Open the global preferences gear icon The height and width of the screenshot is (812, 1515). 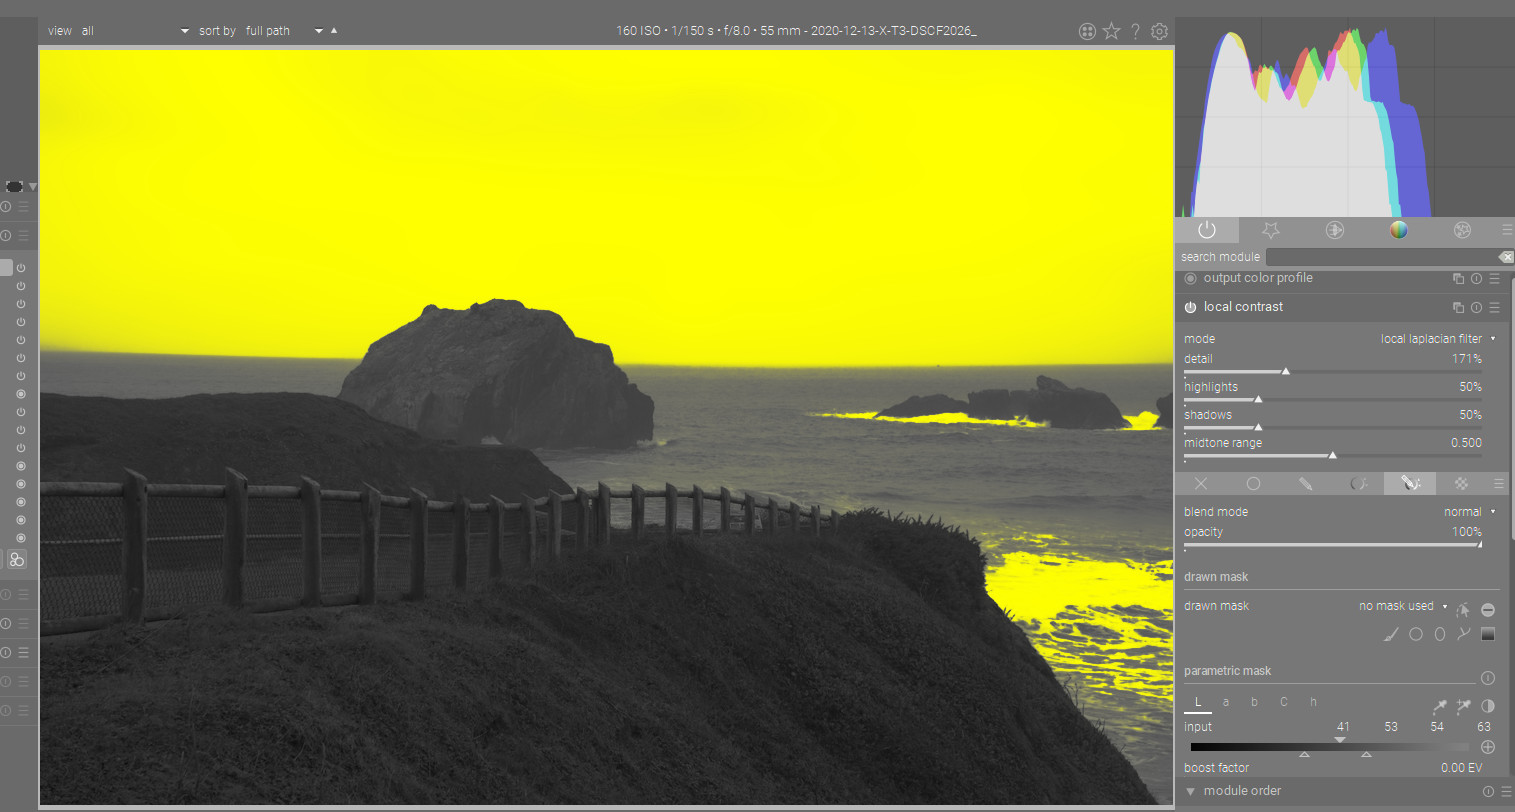click(x=1159, y=31)
